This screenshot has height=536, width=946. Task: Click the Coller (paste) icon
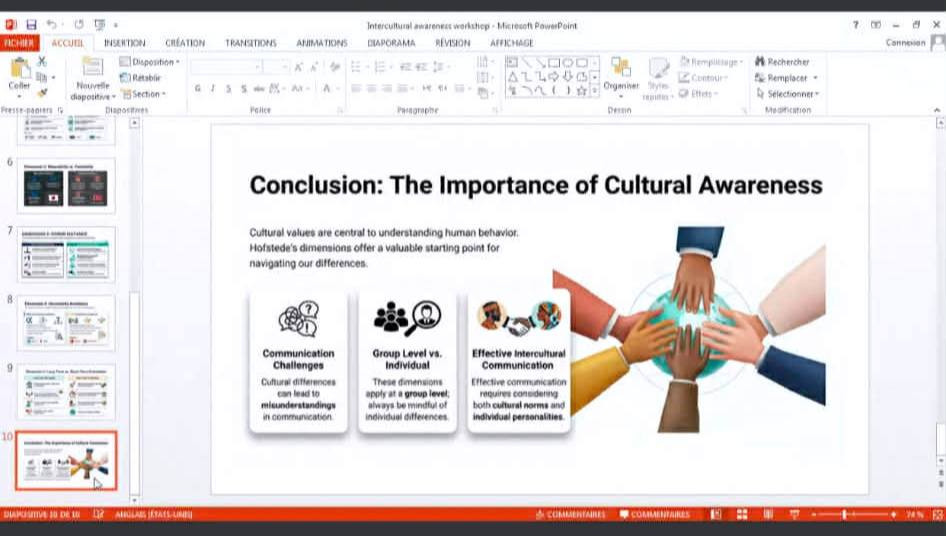coord(19,68)
